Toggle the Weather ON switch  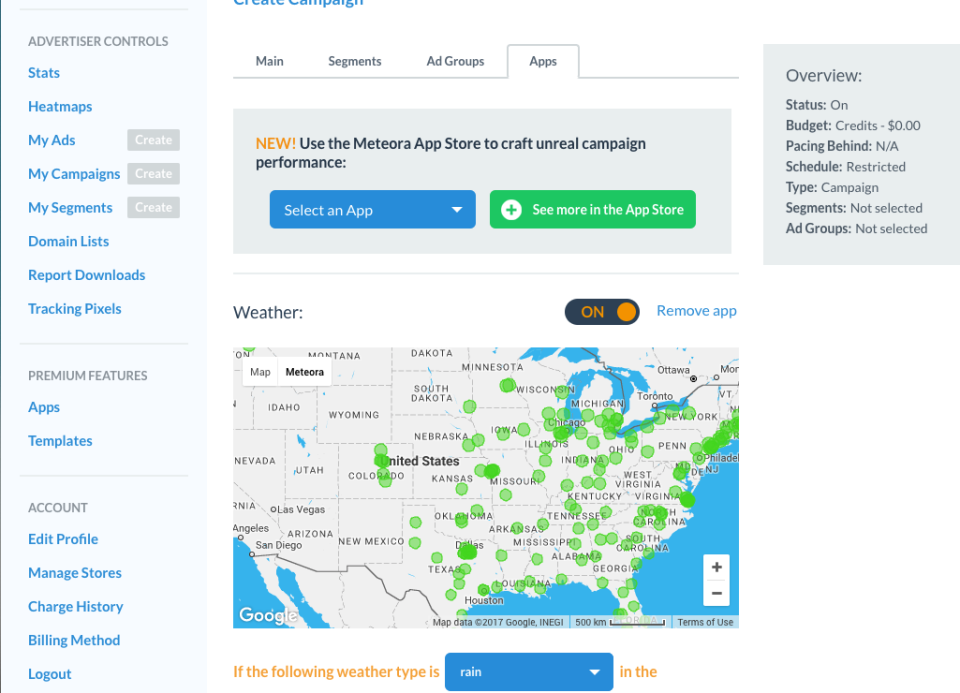pos(602,312)
